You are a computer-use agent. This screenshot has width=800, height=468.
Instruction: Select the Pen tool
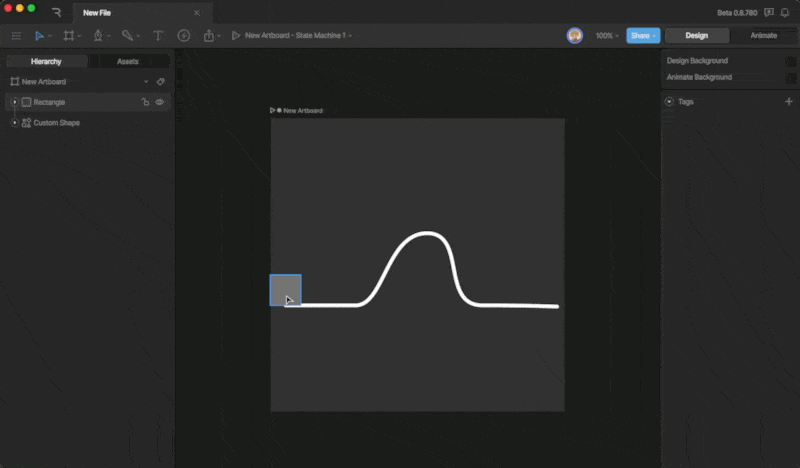point(98,35)
